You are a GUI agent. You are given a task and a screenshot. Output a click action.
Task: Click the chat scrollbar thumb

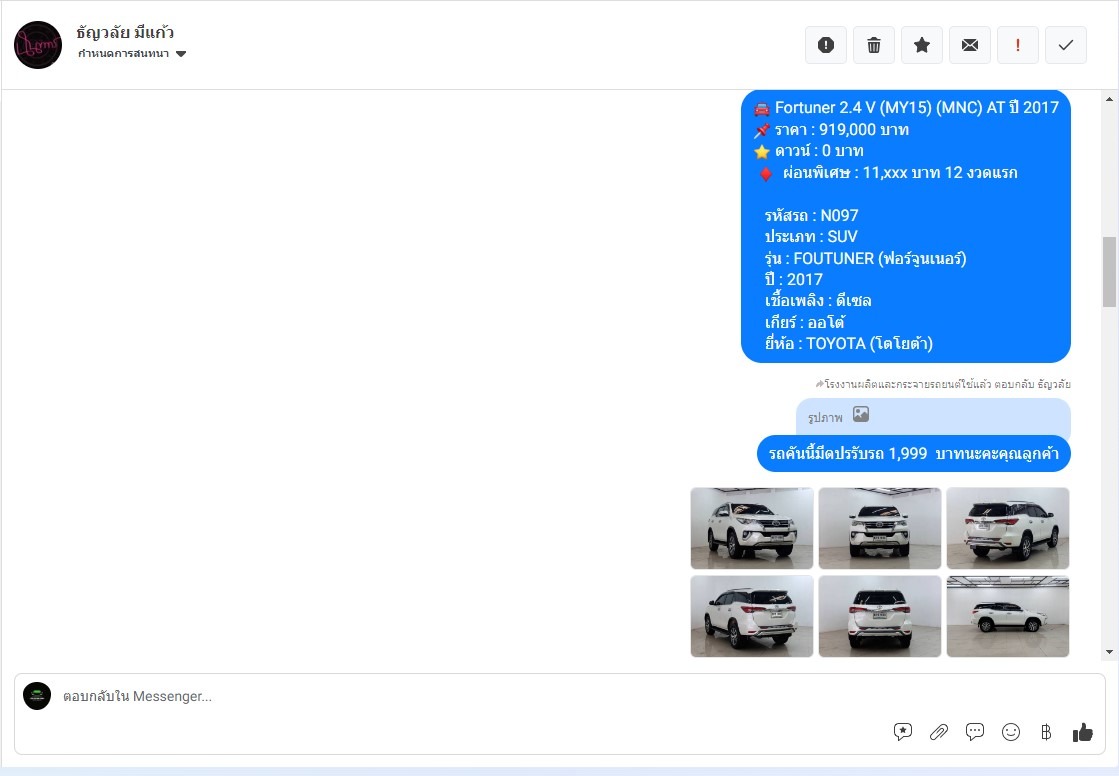pyautogui.click(x=1109, y=272)
